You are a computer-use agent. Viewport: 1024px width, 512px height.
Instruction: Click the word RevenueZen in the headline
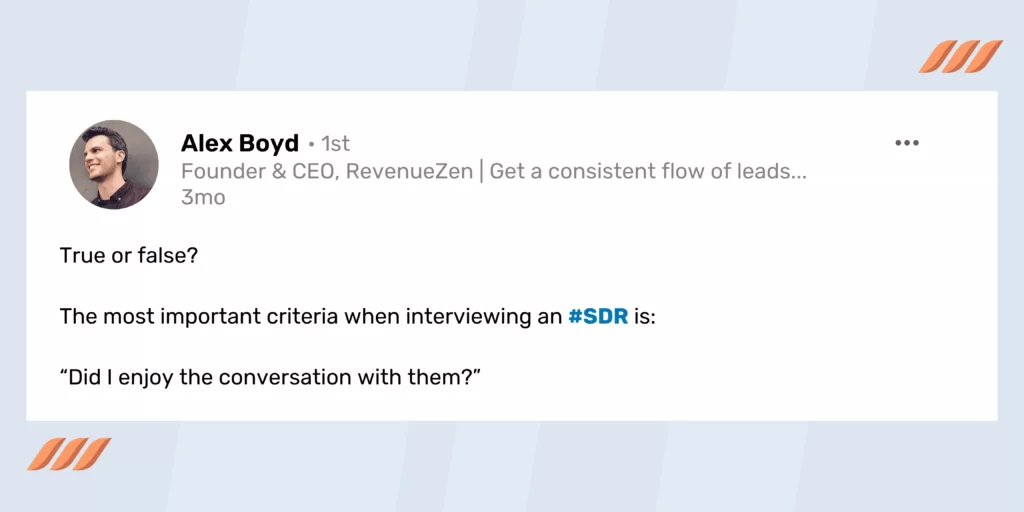tap(409, 172)
